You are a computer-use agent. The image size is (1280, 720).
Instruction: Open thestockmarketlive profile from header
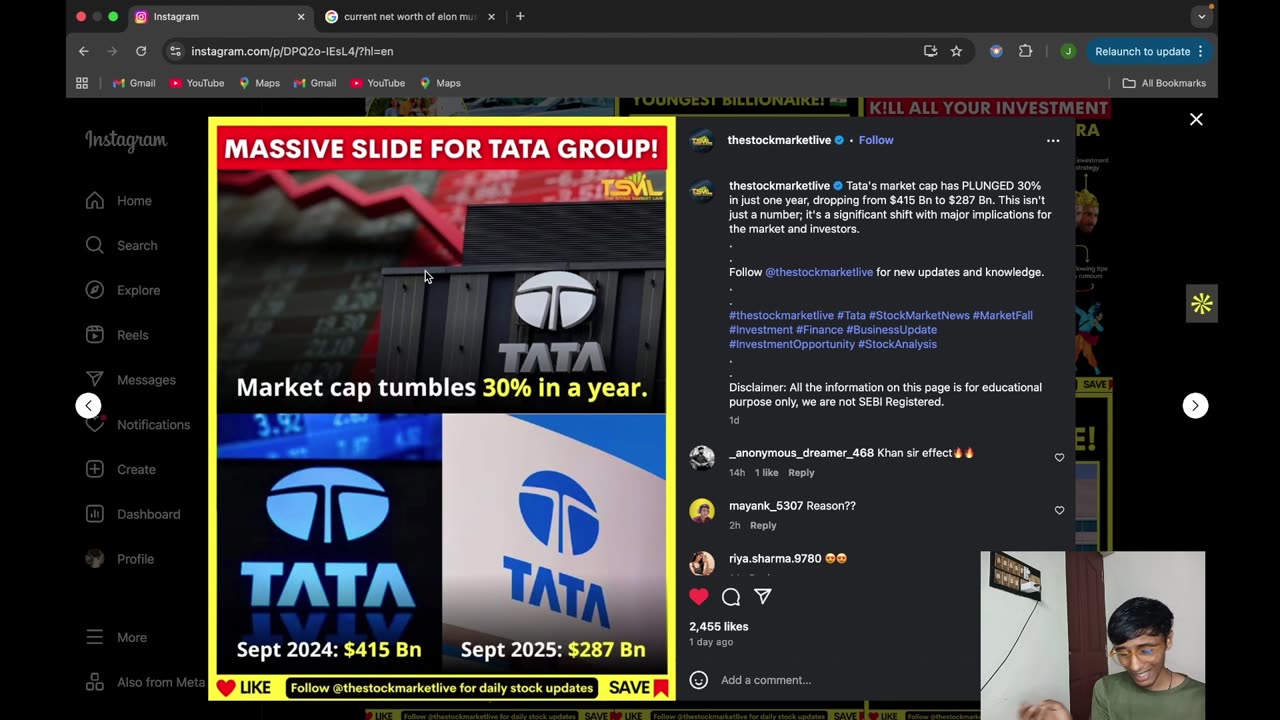pos(779,140)
